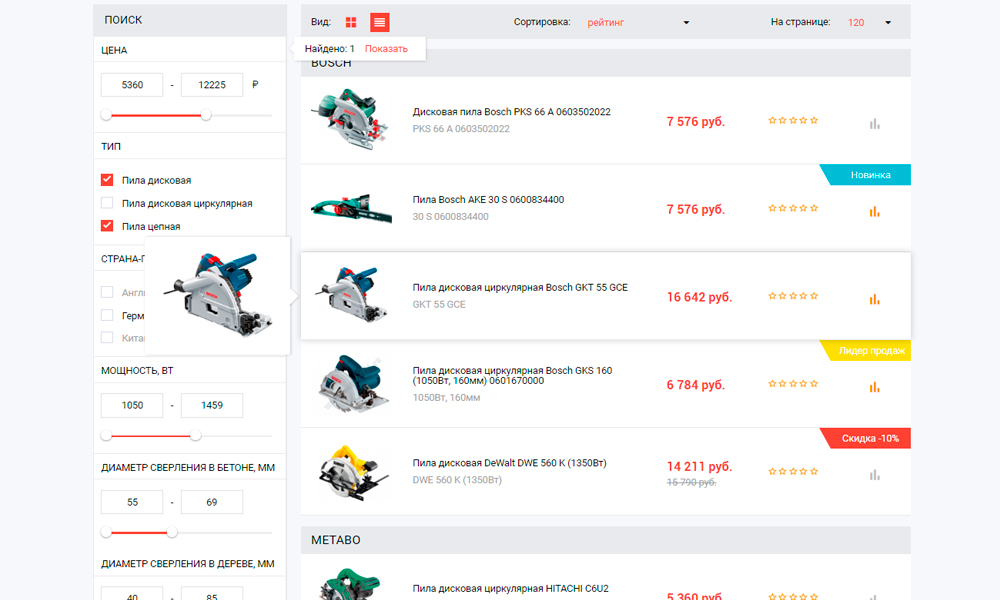1000x600 pixels.
Task: Toggle the 'Пила цепная' checkbox
Action: point(107,226)
